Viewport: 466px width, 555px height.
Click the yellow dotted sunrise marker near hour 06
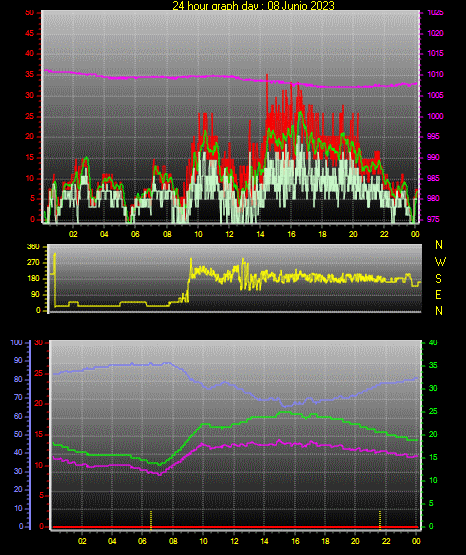click(x=151, y=520)
